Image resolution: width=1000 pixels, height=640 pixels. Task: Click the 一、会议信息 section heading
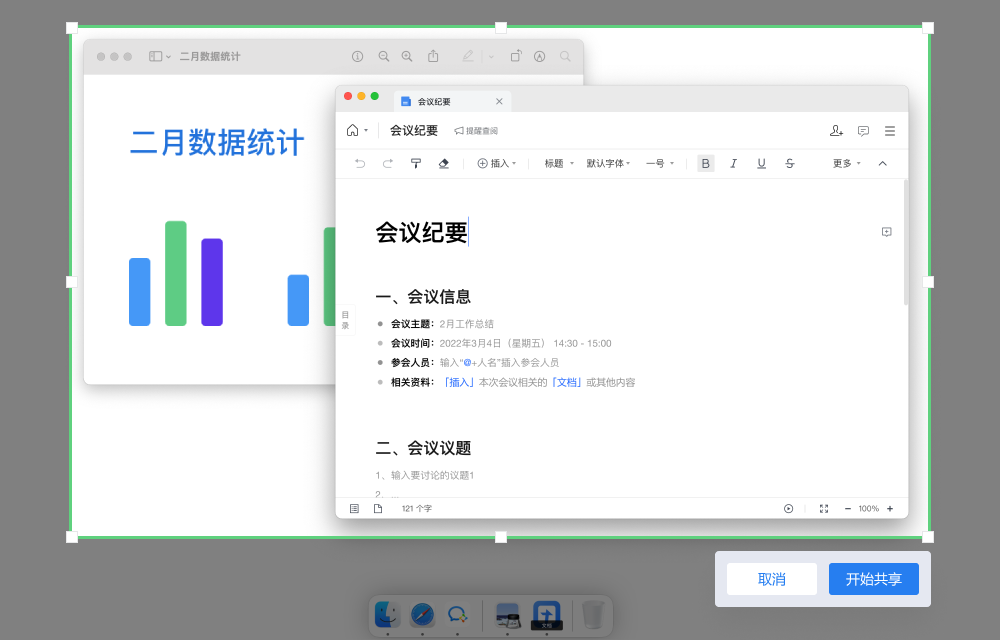click(423, 296)
